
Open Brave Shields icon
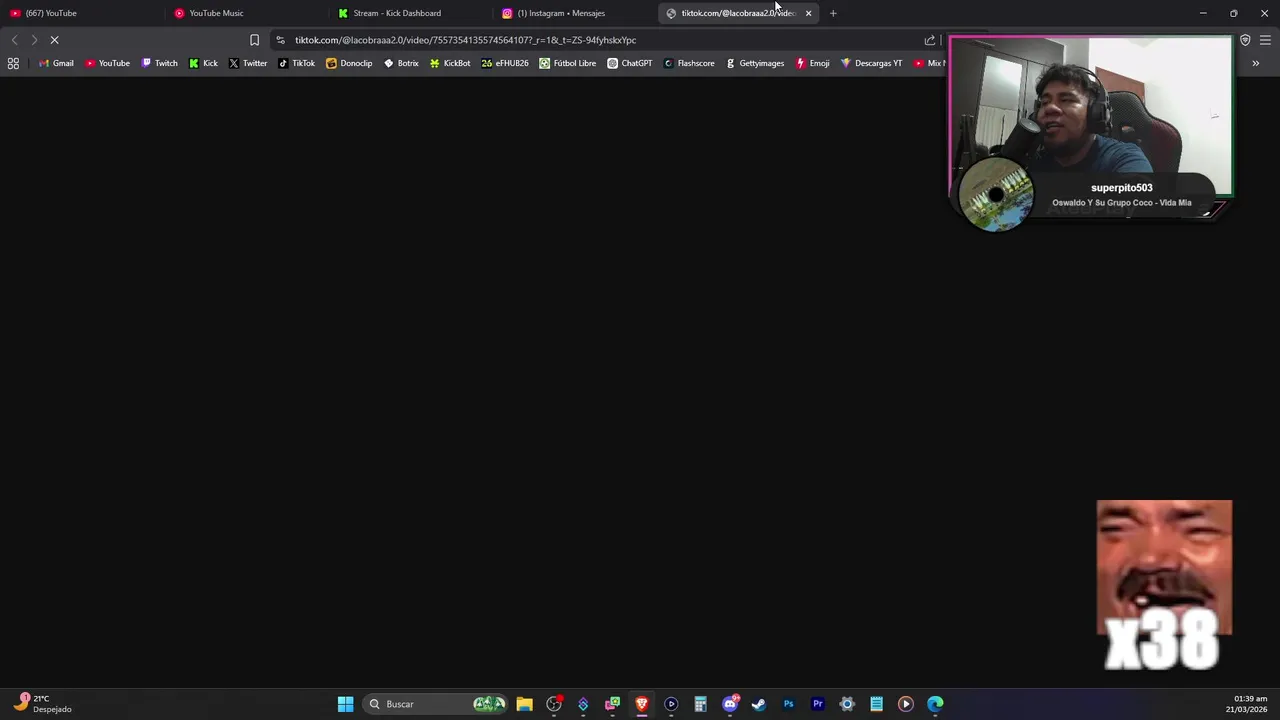click(x=1245, y=40)
